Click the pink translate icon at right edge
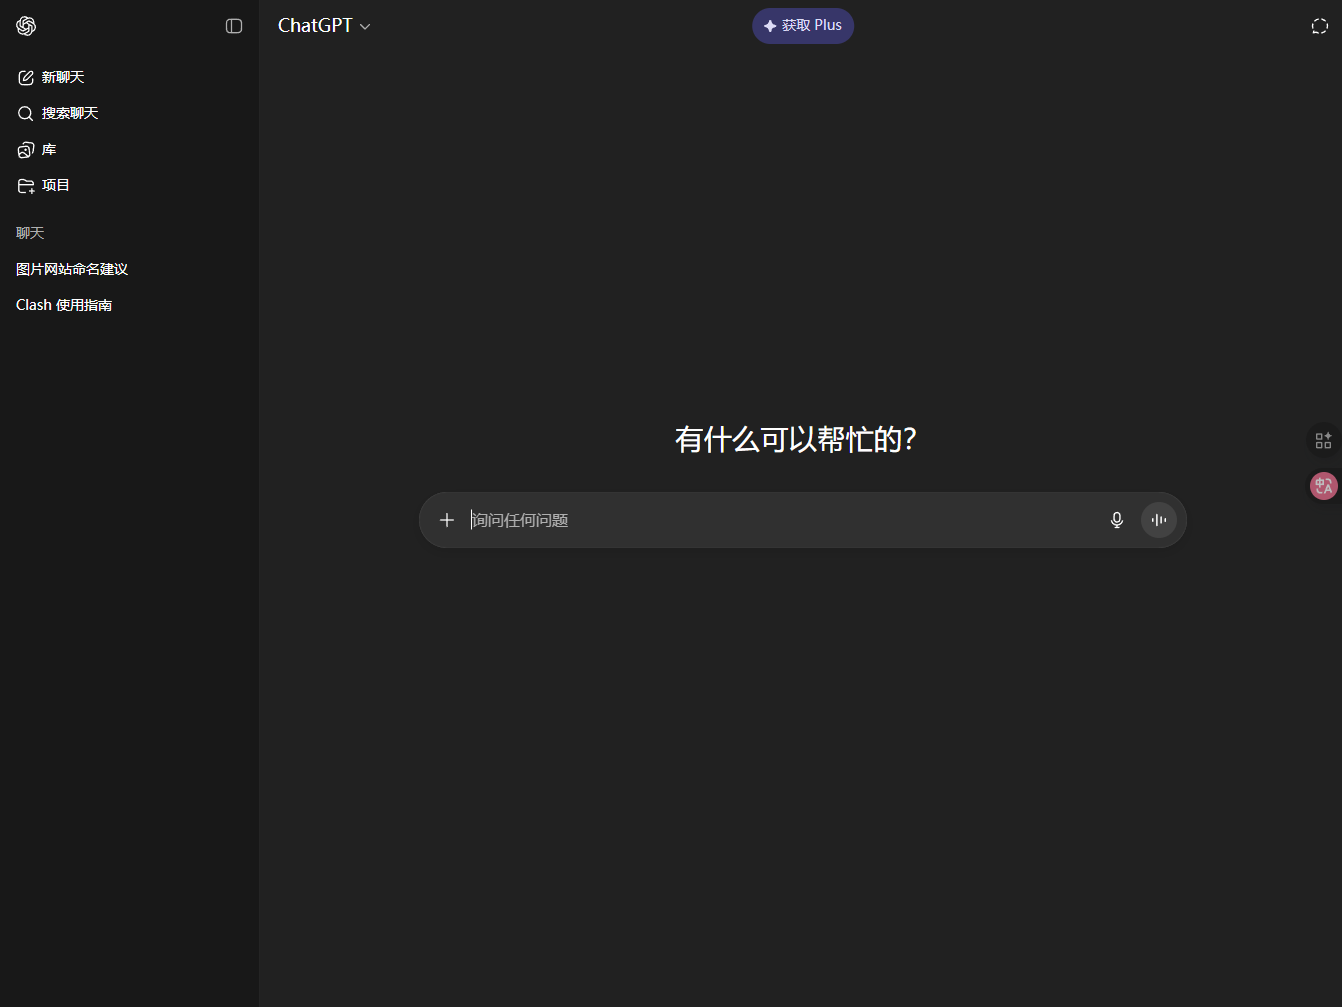 click(1323, 486)
